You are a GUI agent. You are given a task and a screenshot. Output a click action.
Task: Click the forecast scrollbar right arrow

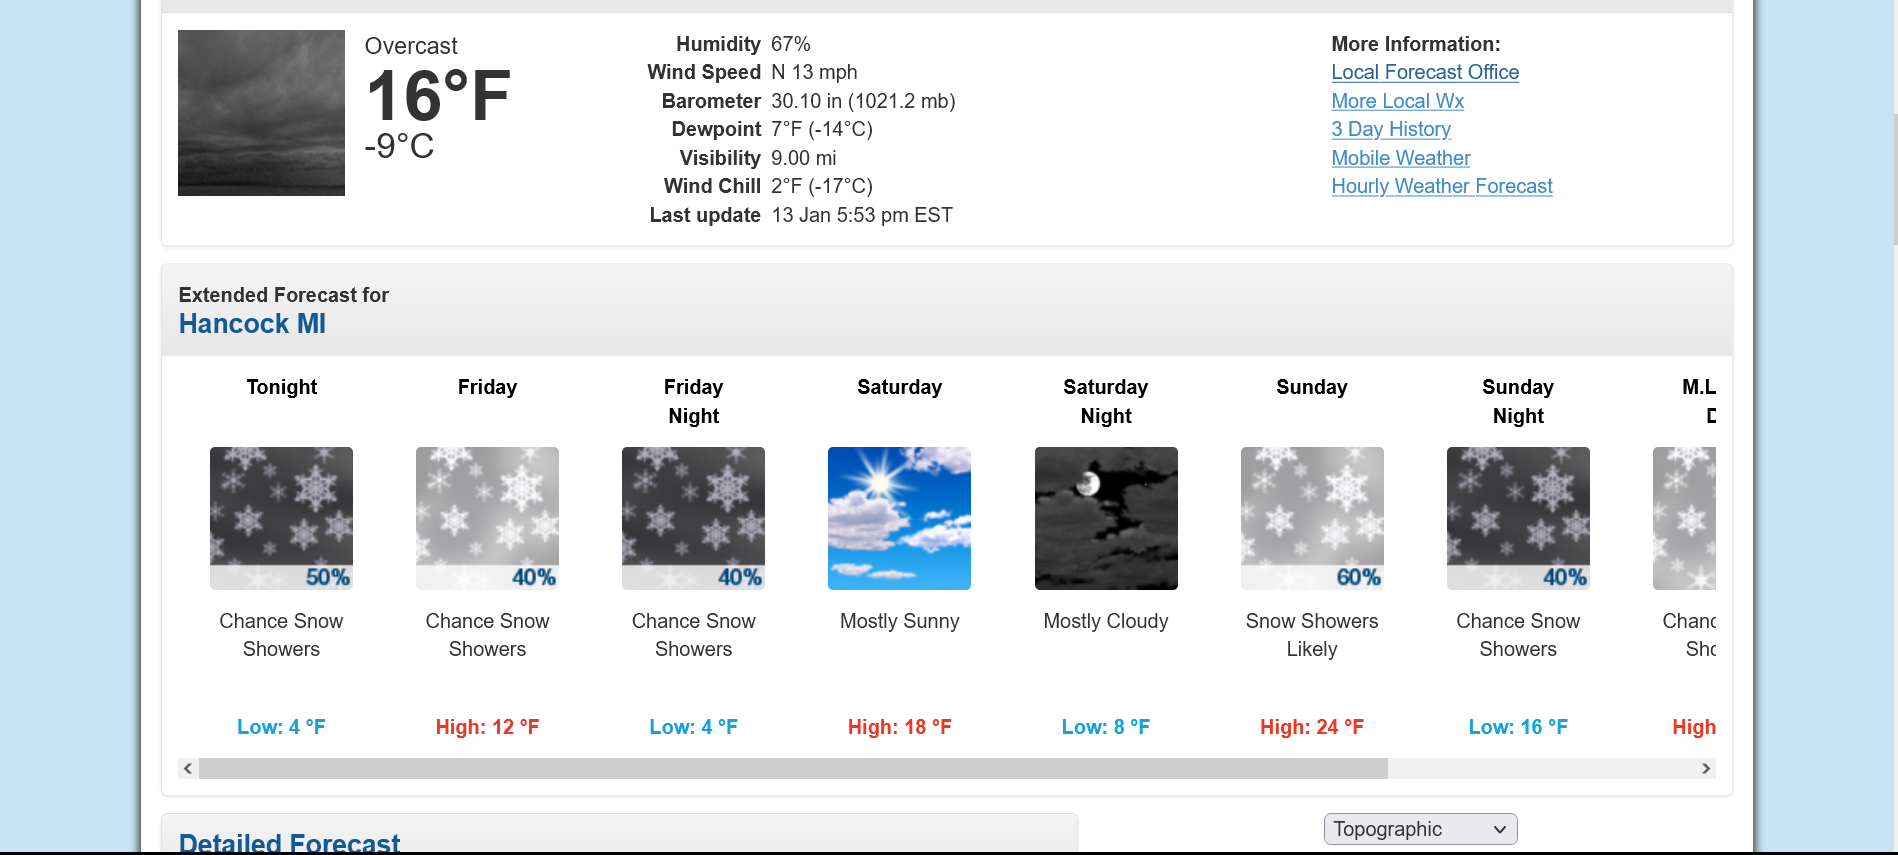1706,768
